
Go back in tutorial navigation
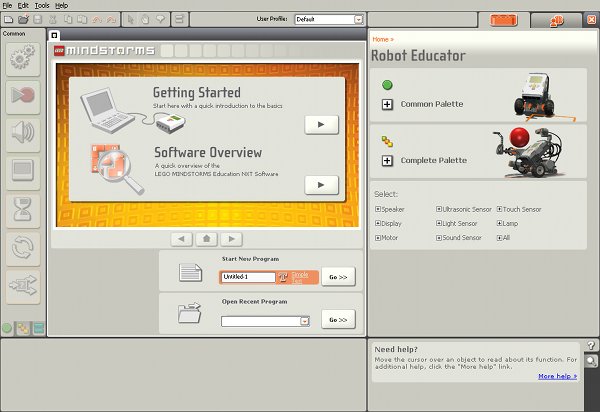181,239
